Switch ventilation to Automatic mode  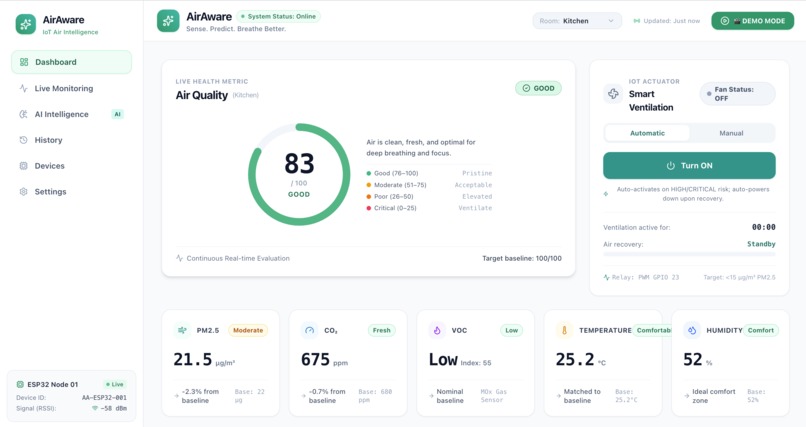tap(647, 133)
